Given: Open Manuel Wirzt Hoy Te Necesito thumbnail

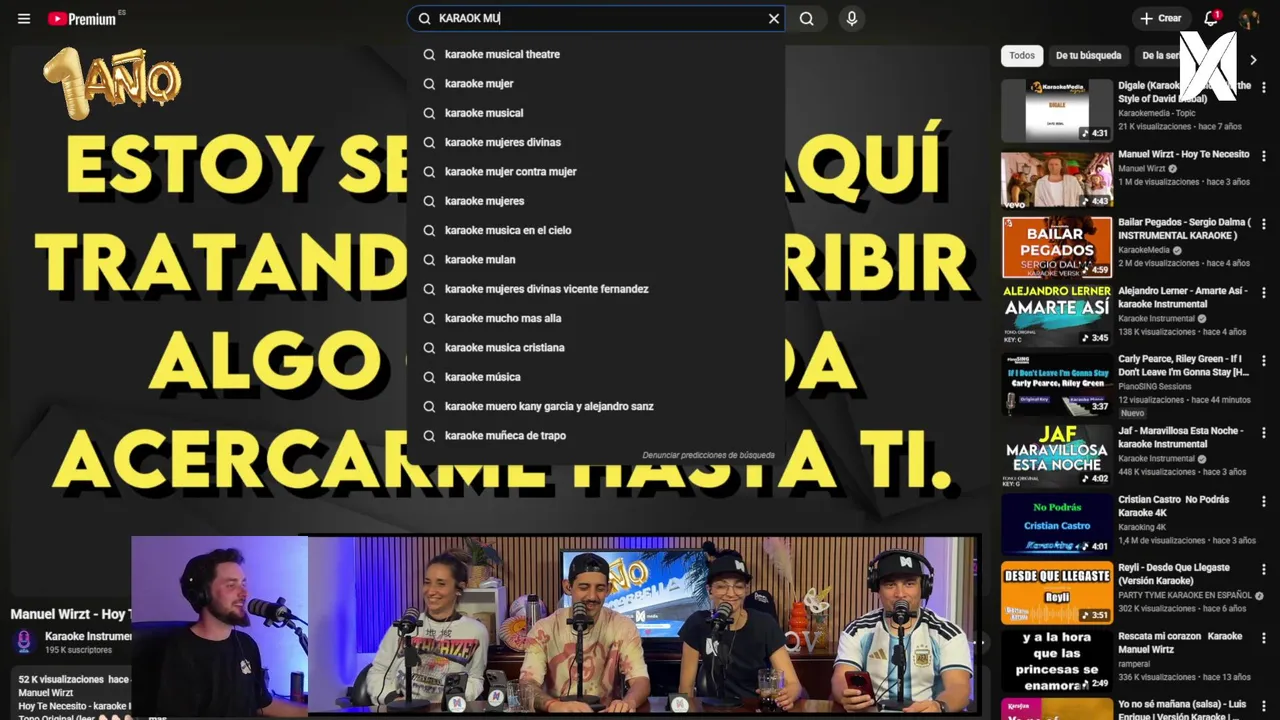Looking at the screenshot, I should (1057, 179).
